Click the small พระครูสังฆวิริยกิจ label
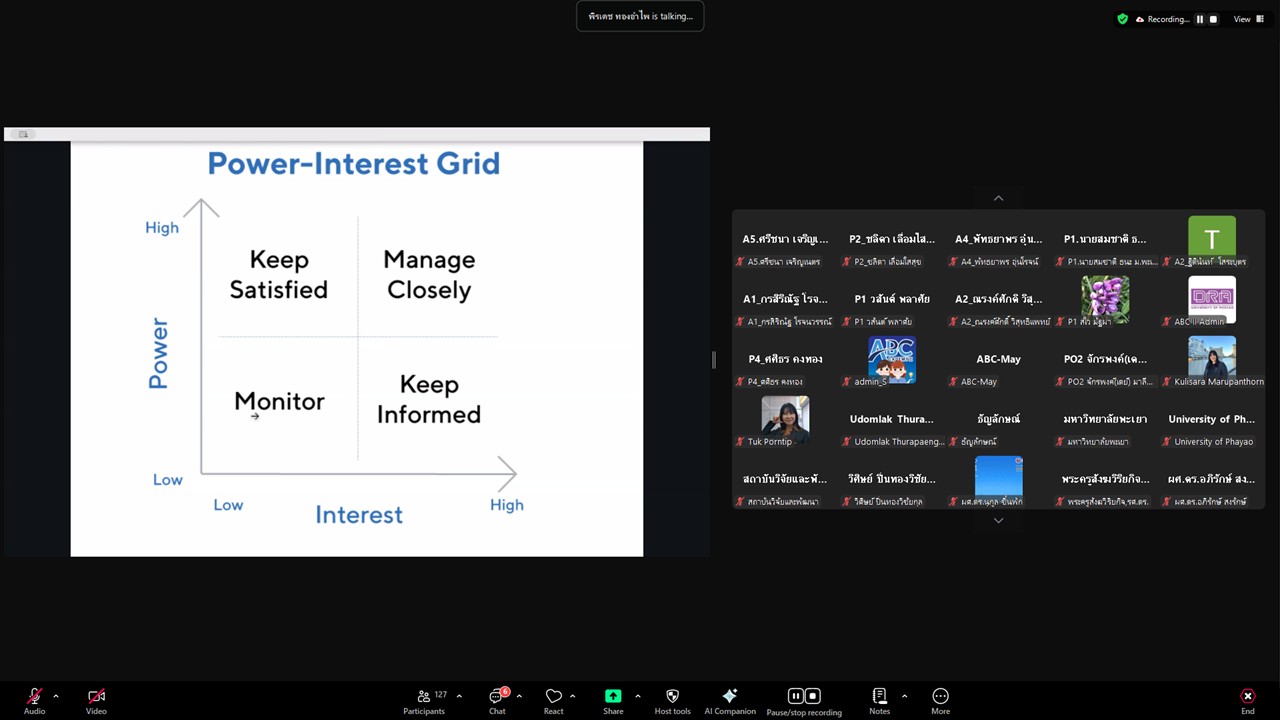Viewport: 1280px width, 720px height. (x=1108, y=501)
